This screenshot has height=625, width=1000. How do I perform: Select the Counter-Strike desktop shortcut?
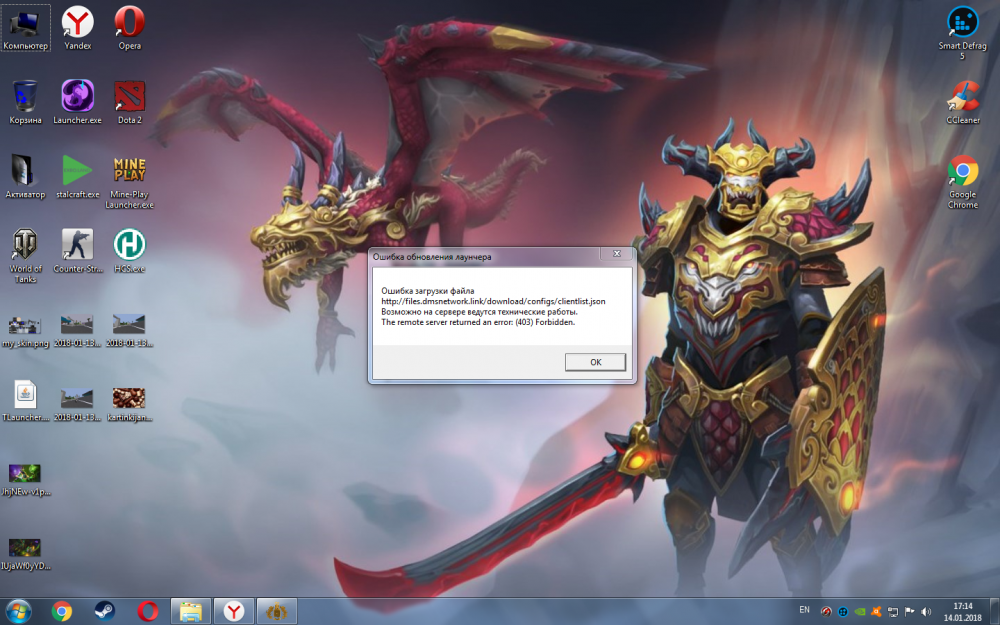pos(78,245)
